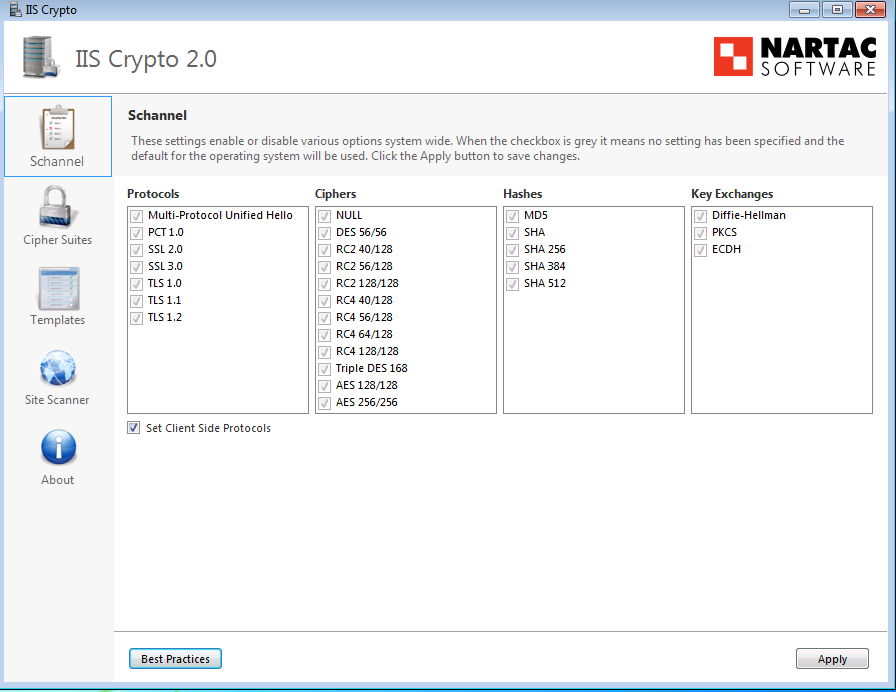Click the Schannel section heading
The image size is (896, 692).
pos(157,115)
